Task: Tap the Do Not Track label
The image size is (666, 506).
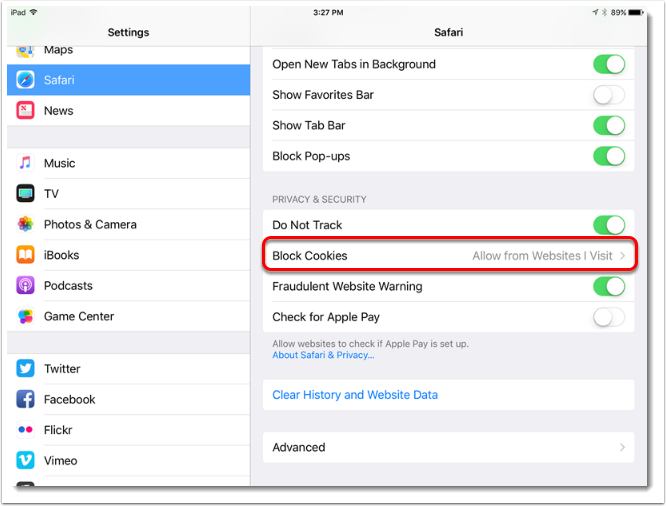Action: point(307,225)
